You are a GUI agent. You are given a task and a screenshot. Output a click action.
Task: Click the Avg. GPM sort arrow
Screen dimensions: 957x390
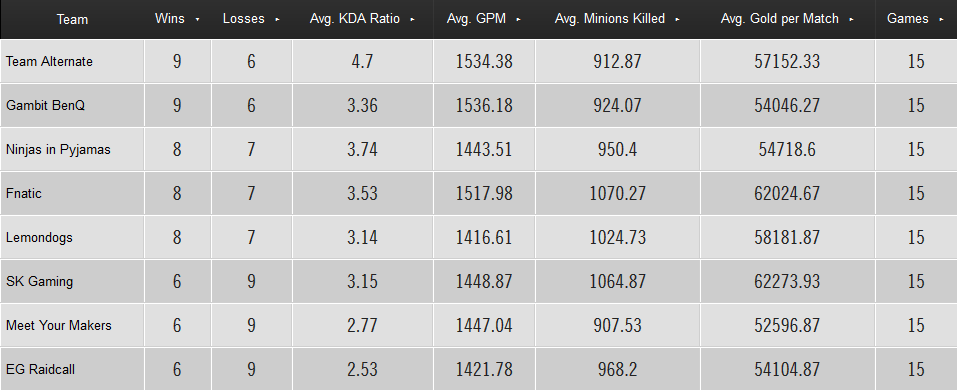click(518, 20)
